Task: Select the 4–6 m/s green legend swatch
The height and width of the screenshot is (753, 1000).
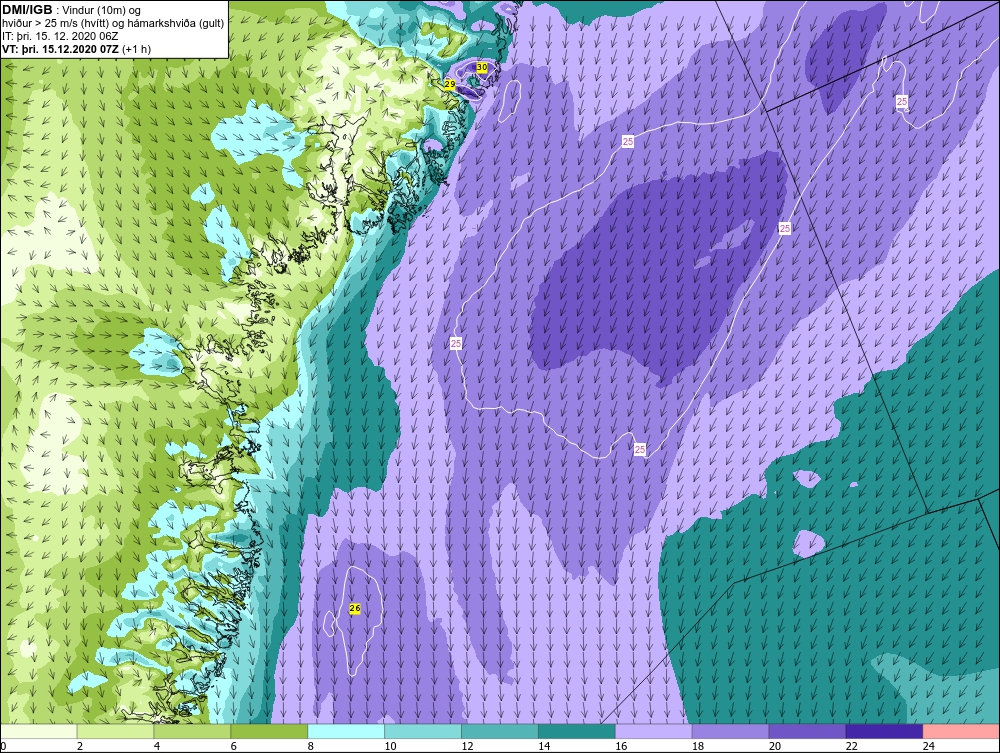Action: click(x=192, y=731)
